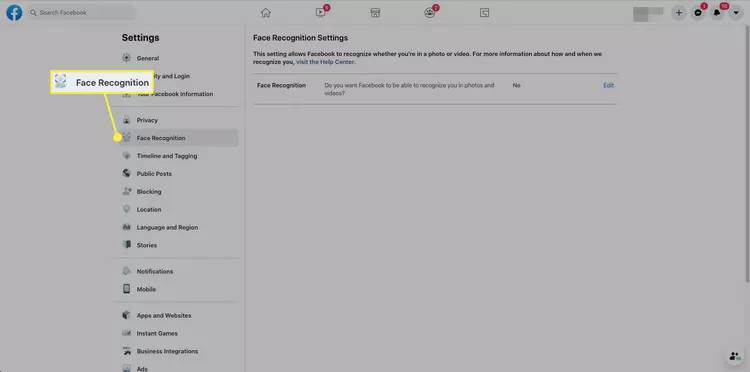The width and height of the screenshot is (750, 372).
Task: Open the Messenger icon
Action: click(x=698, y=13)
